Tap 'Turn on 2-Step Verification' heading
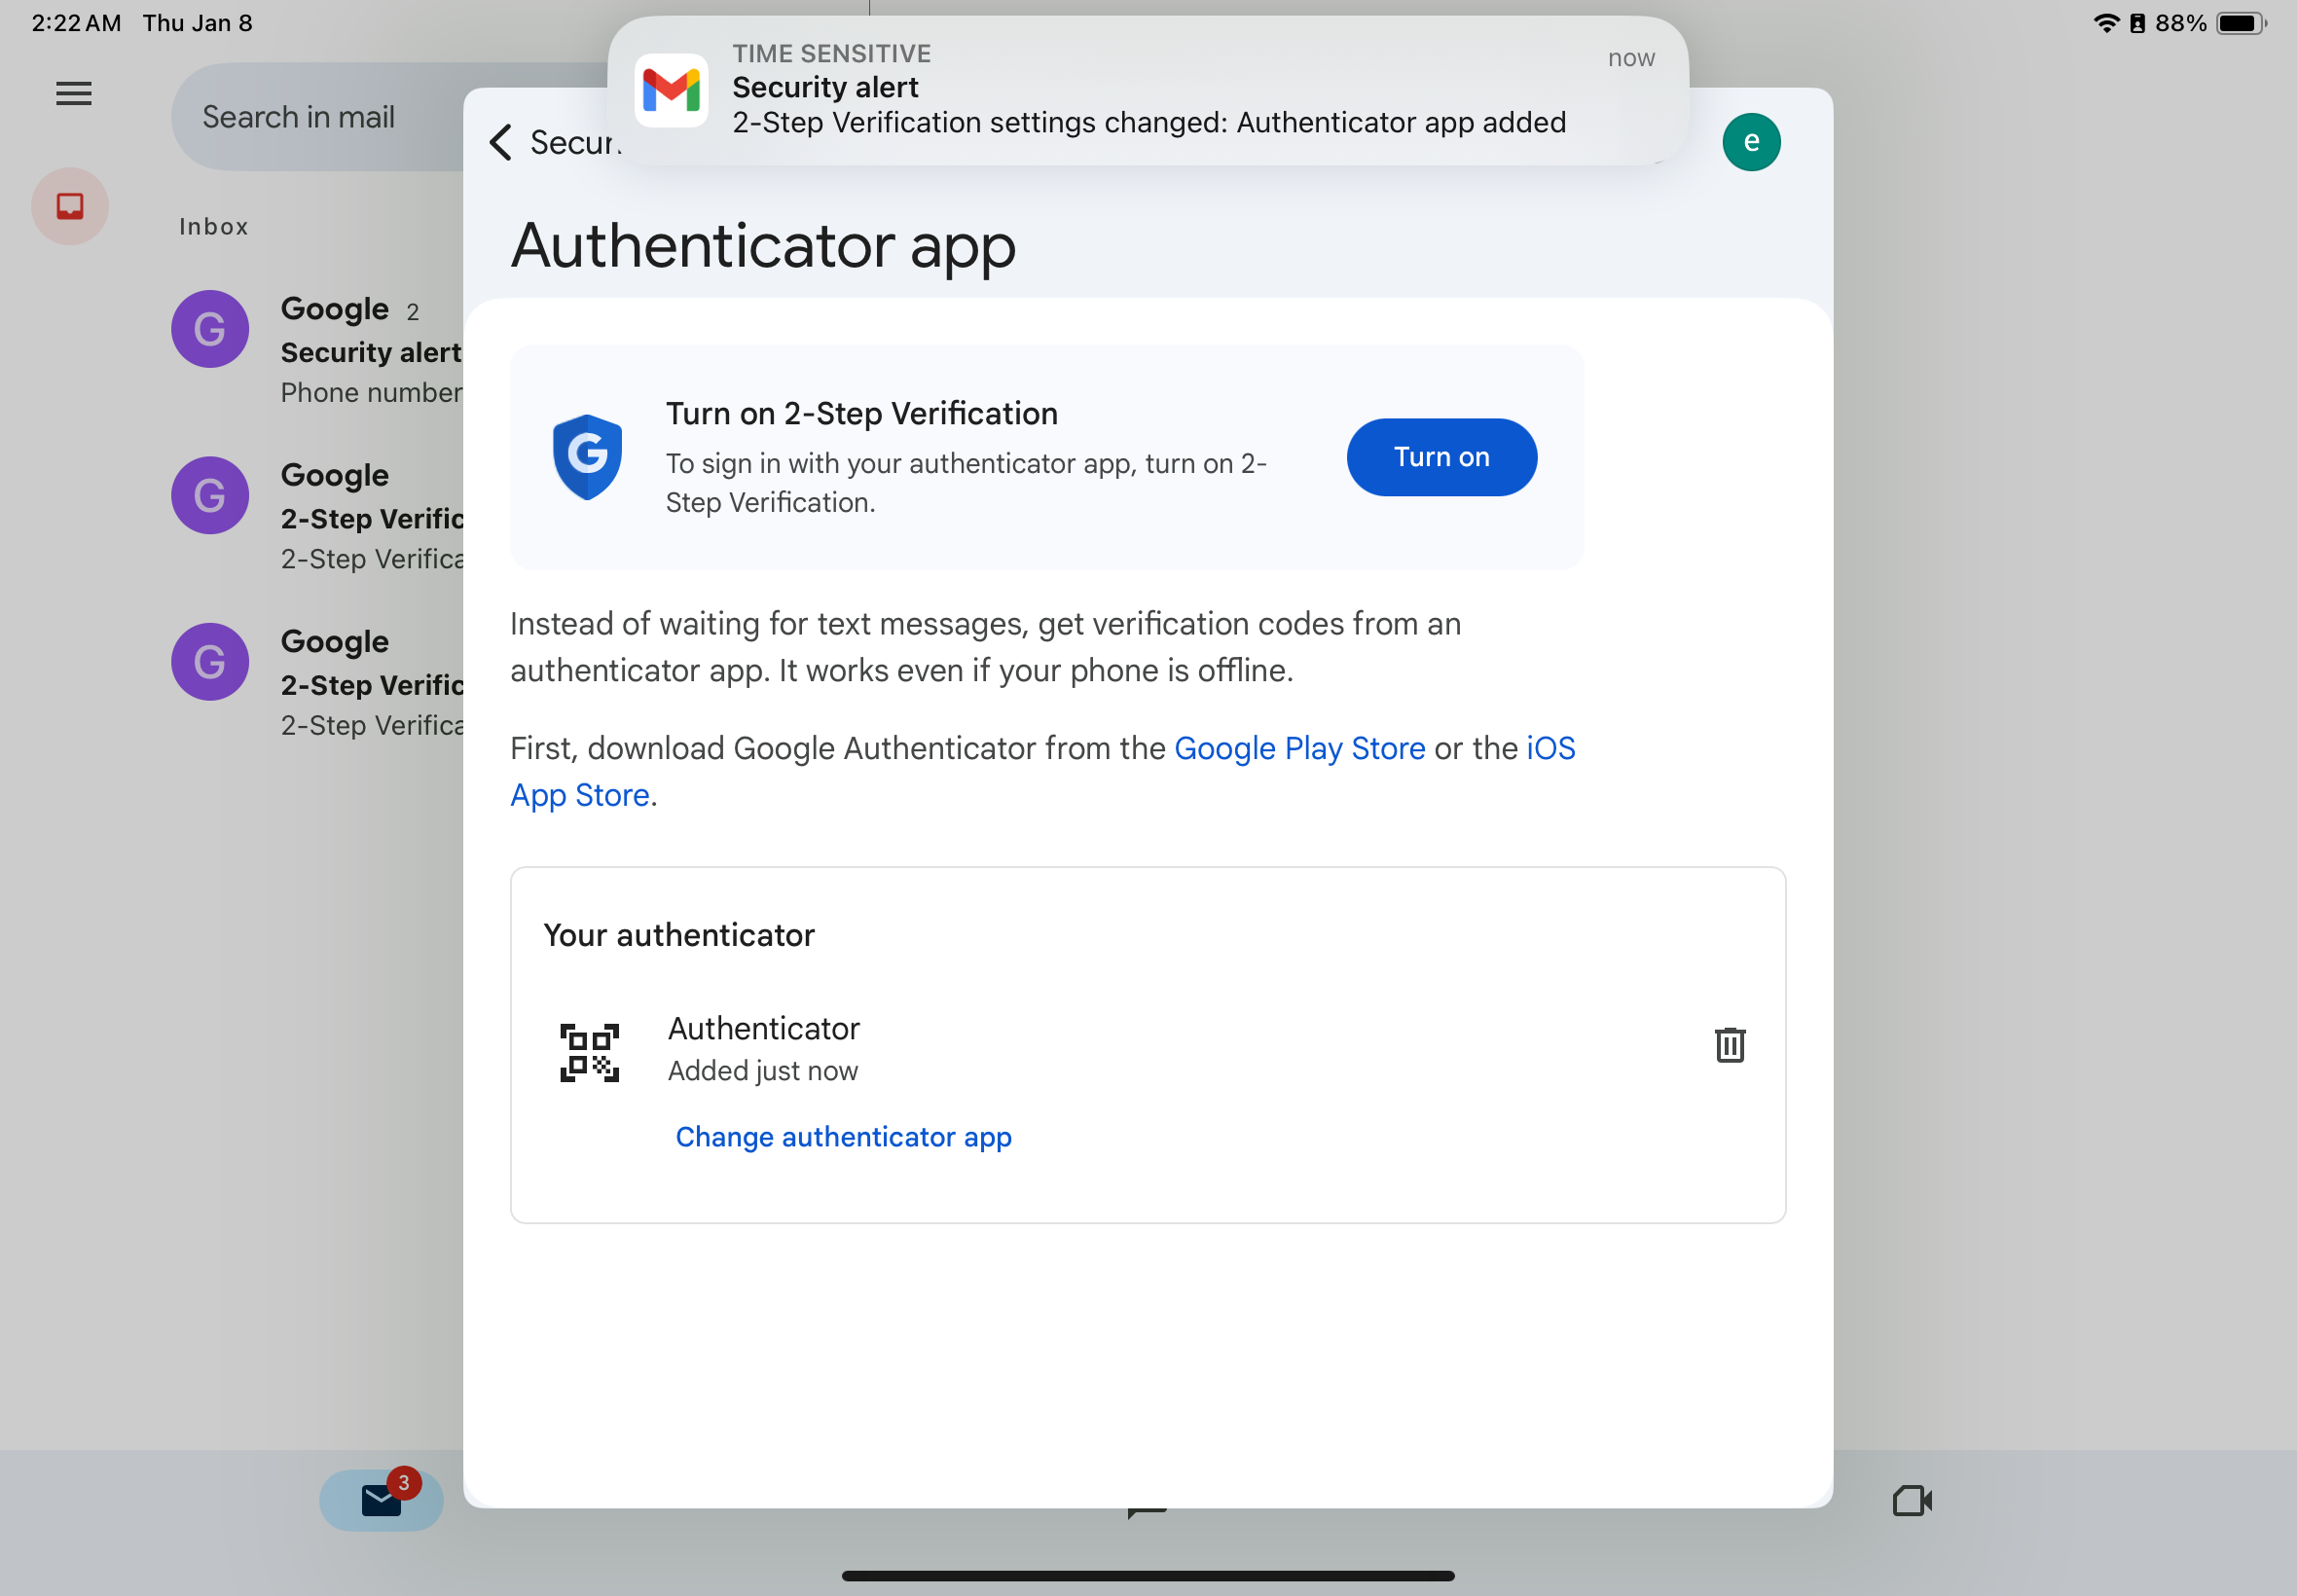 pyautogui.click(x=861, y=413)
